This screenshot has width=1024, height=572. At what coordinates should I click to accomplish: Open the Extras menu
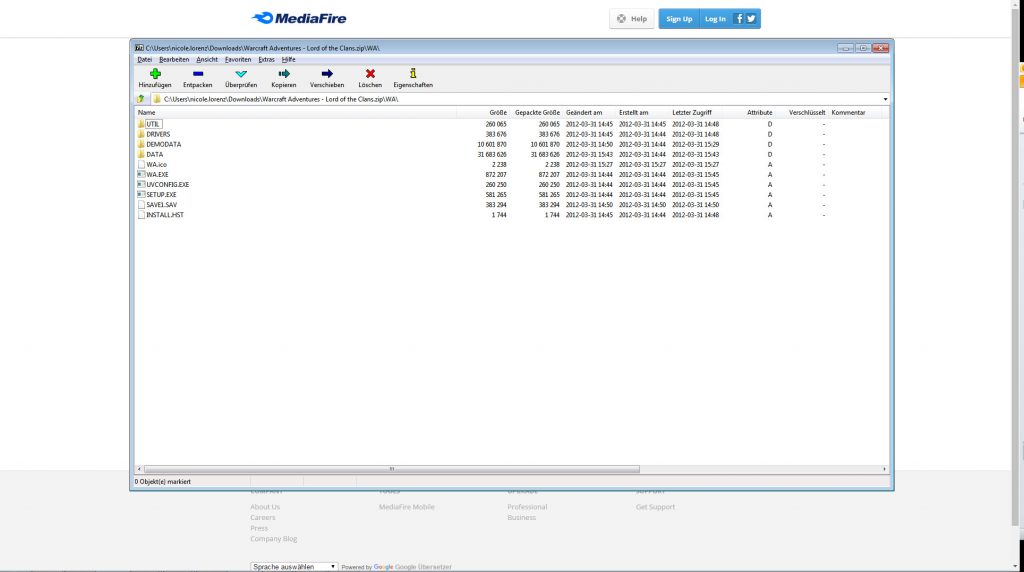click(x=266, y=60)
